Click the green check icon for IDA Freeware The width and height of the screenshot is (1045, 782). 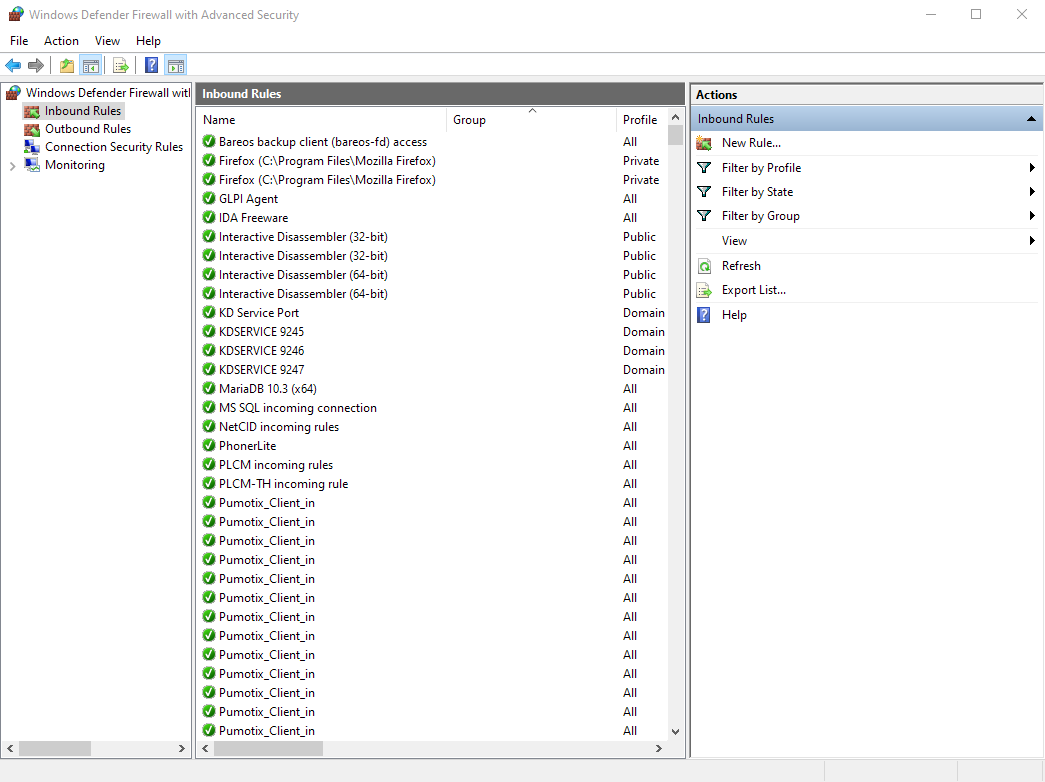(x=209, y=217)
